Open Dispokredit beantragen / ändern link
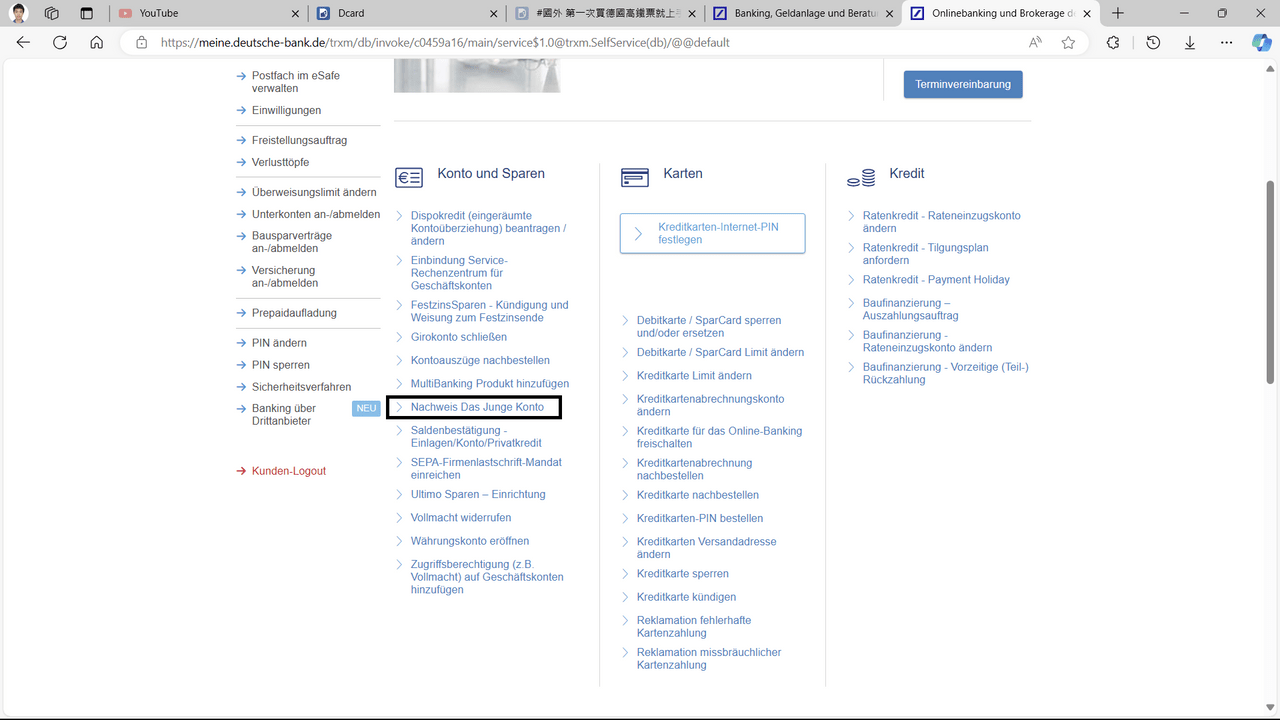The image size is (1280, 720). pos(488,228)
